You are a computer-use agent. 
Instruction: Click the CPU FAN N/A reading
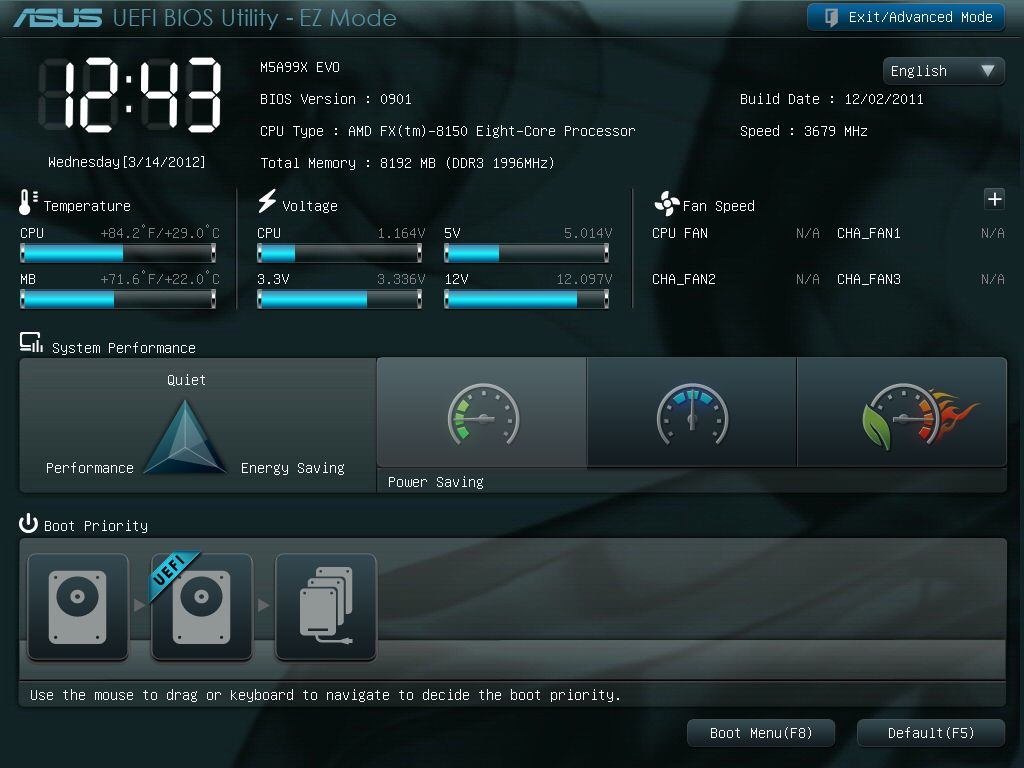pyautogui.click(x=807, y=233)
